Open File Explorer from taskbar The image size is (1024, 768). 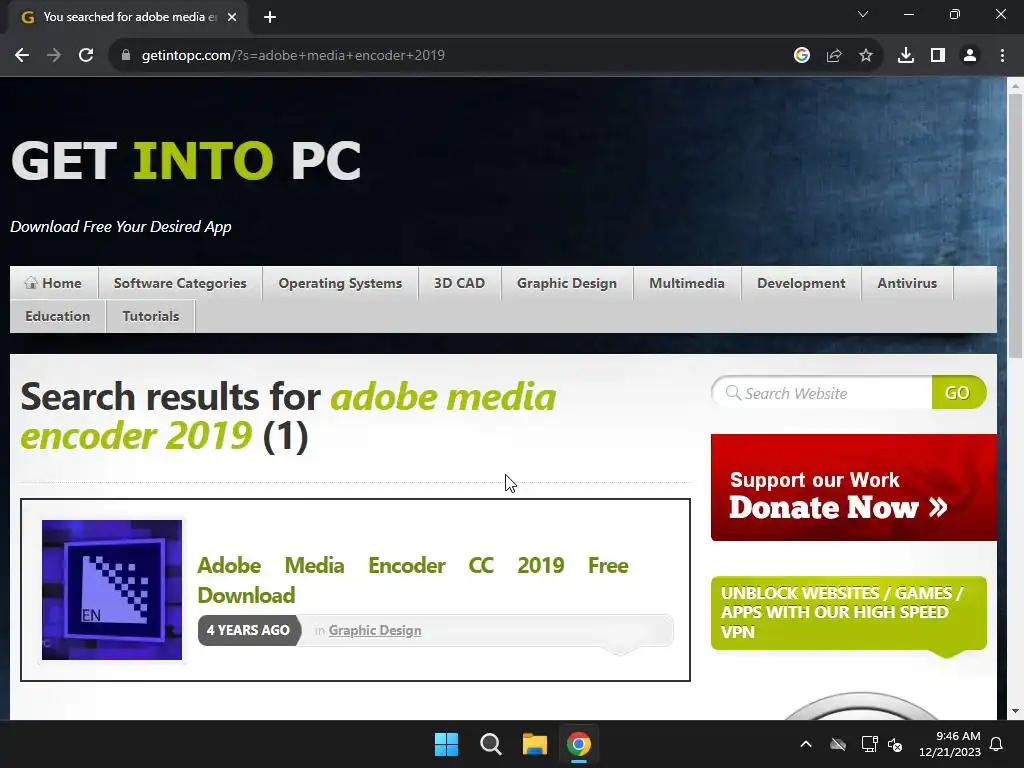(x=534, y=744)
